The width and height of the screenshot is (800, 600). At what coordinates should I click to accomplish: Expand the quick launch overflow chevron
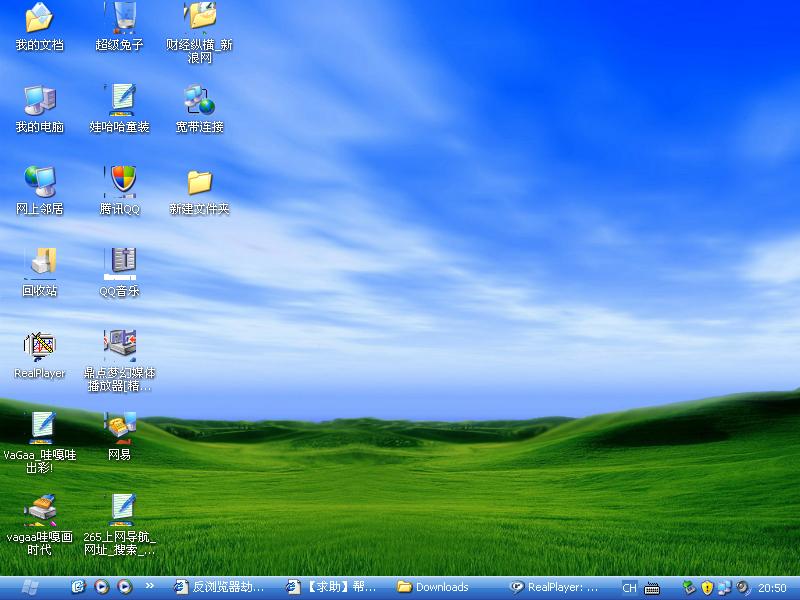coord(150,587)
